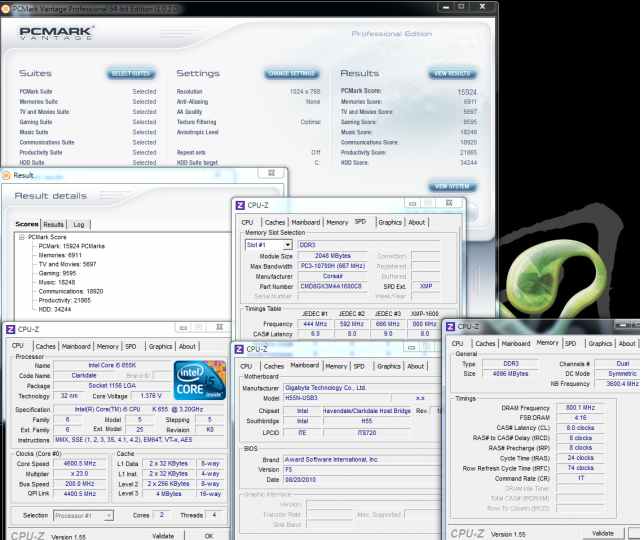Viewport: 641px width, 540px height.
Task: Click the Multiplier value x 23.0
Action: click(x=80, y=474)
